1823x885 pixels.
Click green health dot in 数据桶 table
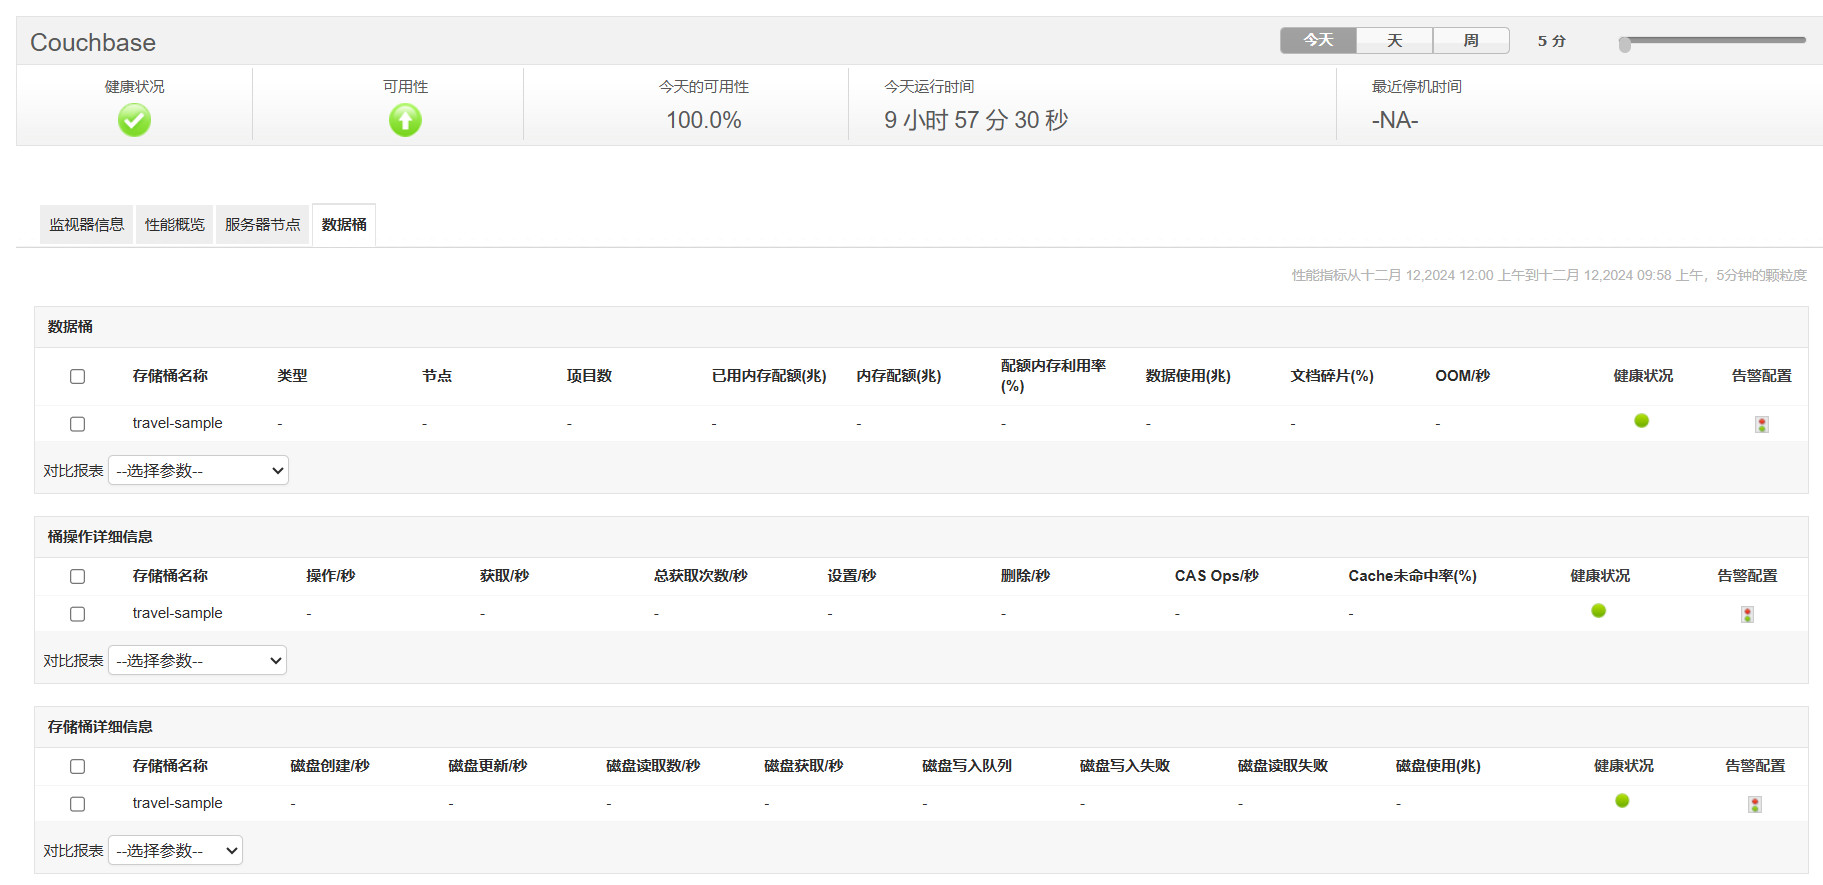point(1641,421)
